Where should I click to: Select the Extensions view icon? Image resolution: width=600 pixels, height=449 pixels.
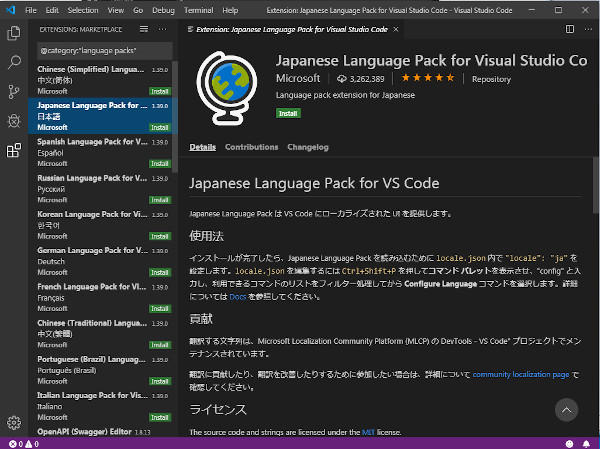14,150
